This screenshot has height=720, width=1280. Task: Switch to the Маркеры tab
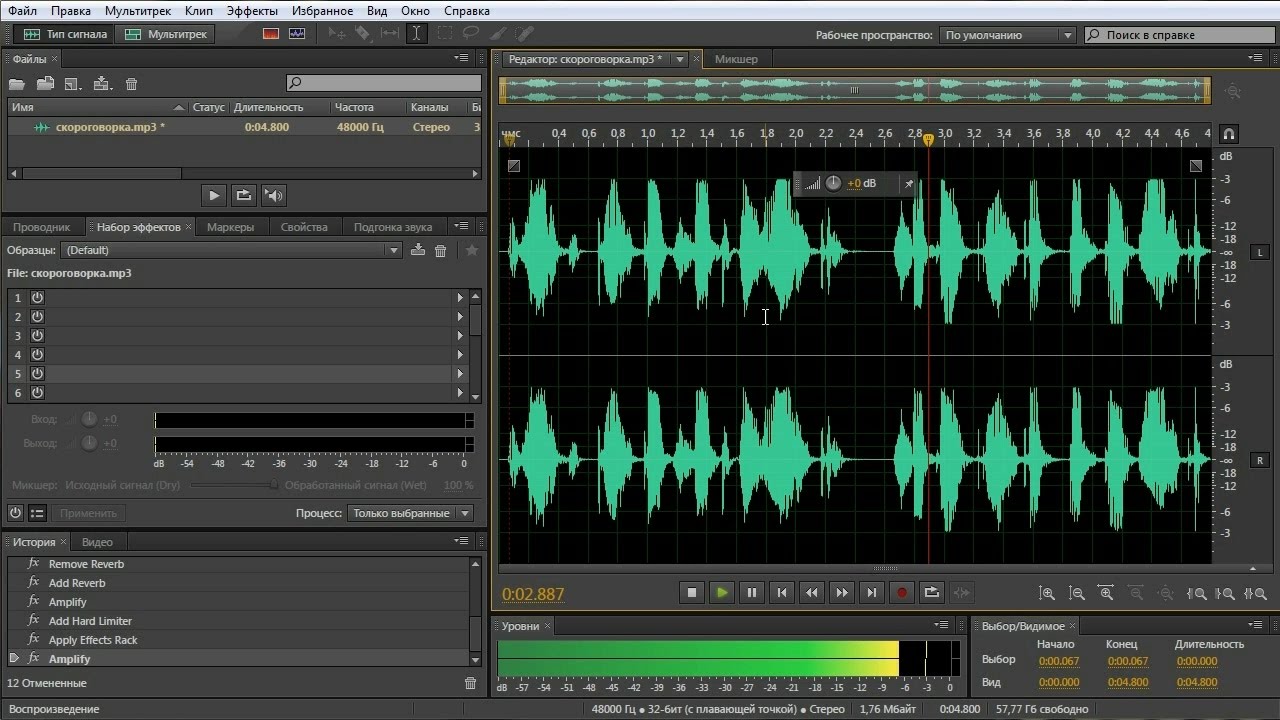(x=230, y=227)
